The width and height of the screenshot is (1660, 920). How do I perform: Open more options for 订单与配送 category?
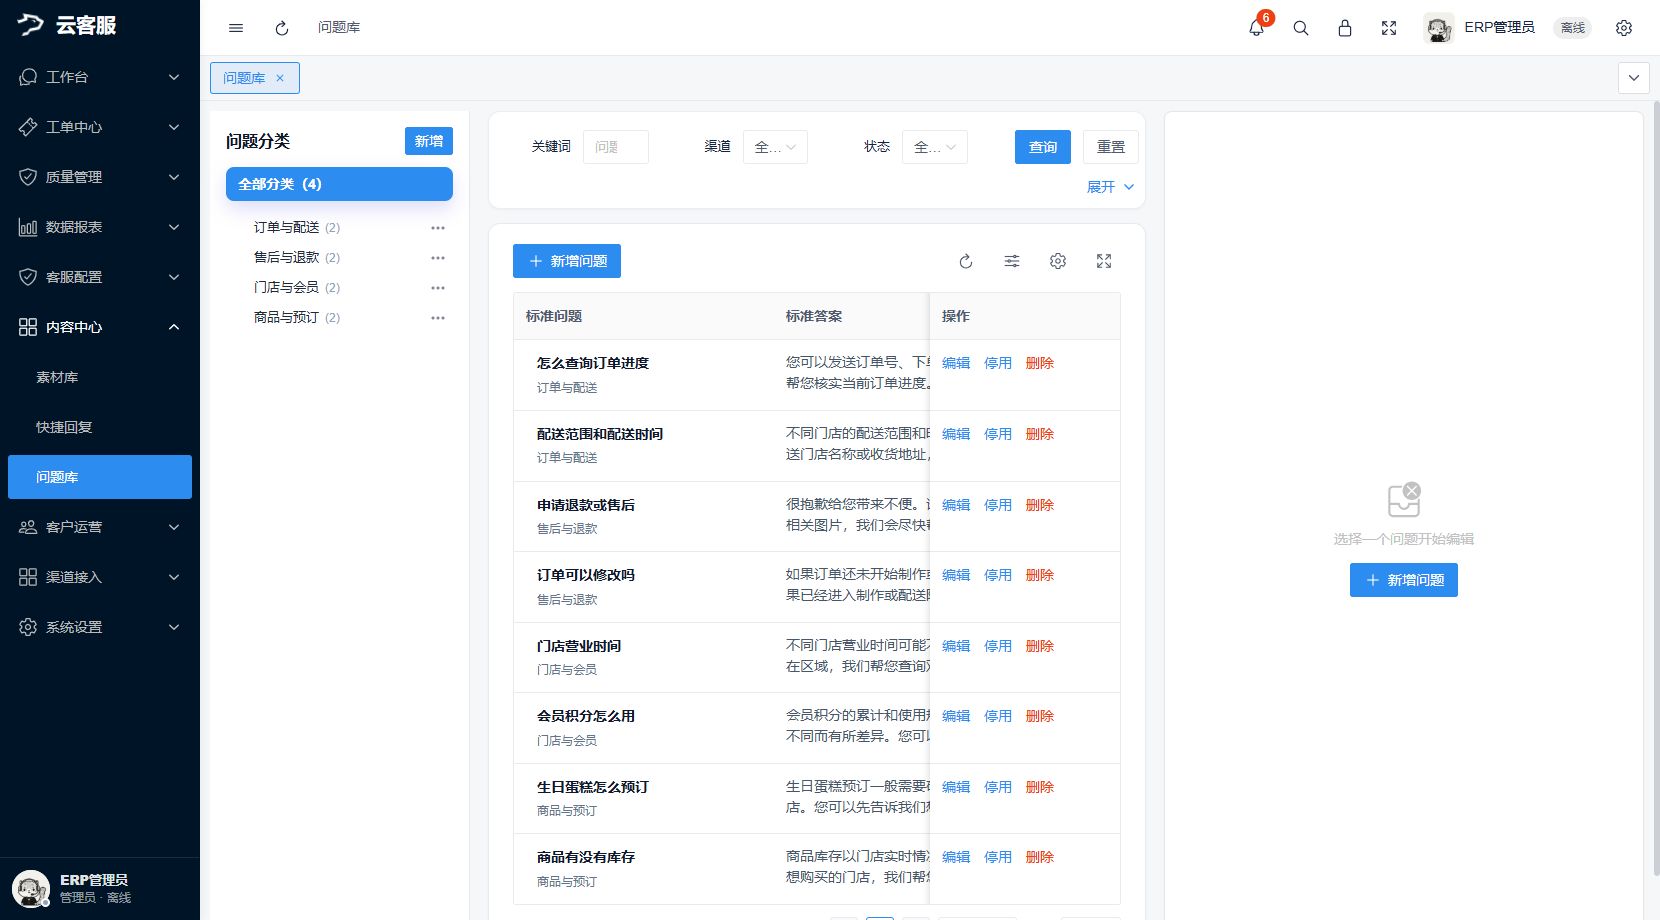pyautogui.click(x=438, y=228)
